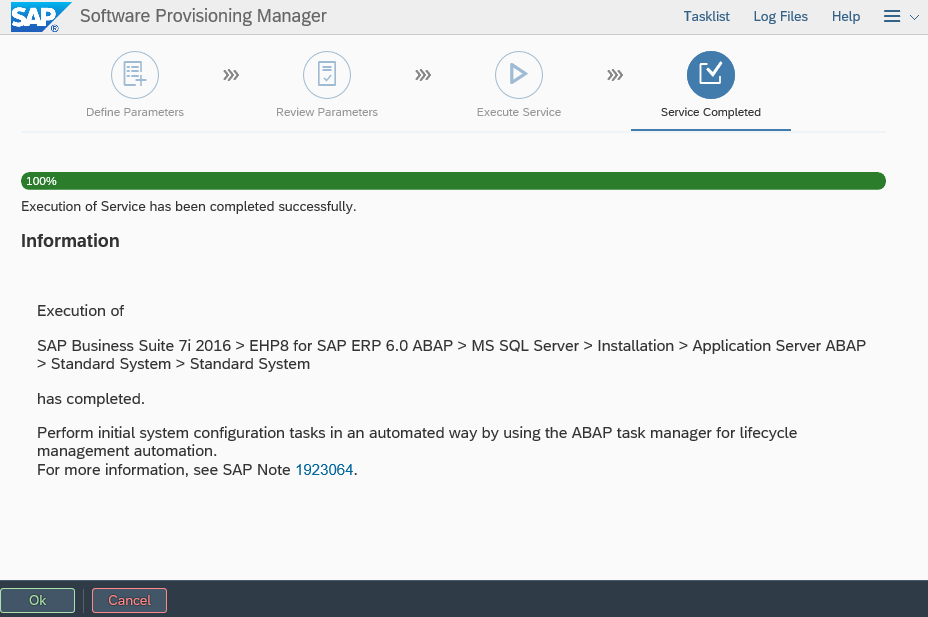The width and height of the screenshot is (928, 617).
Task: Click the Review Parameters clipboard icon
Action: coord(326,74)
